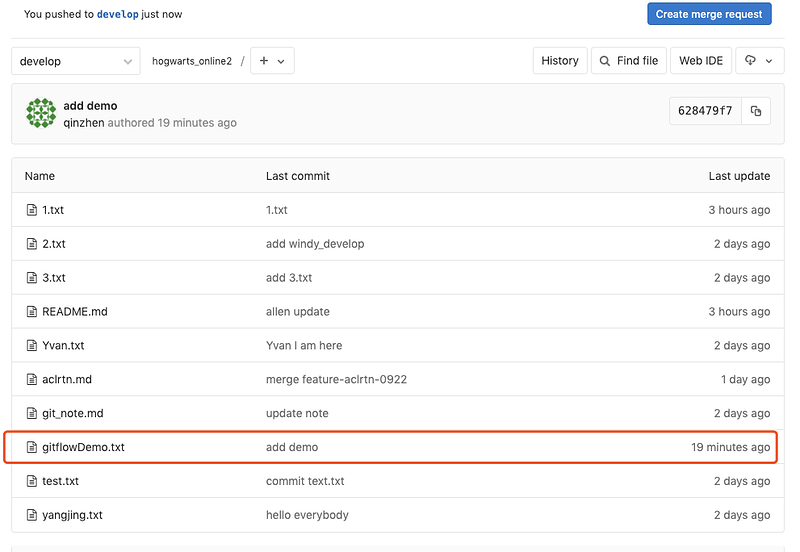
Task: Open git_note.md file
Action: tap(72, 413)
